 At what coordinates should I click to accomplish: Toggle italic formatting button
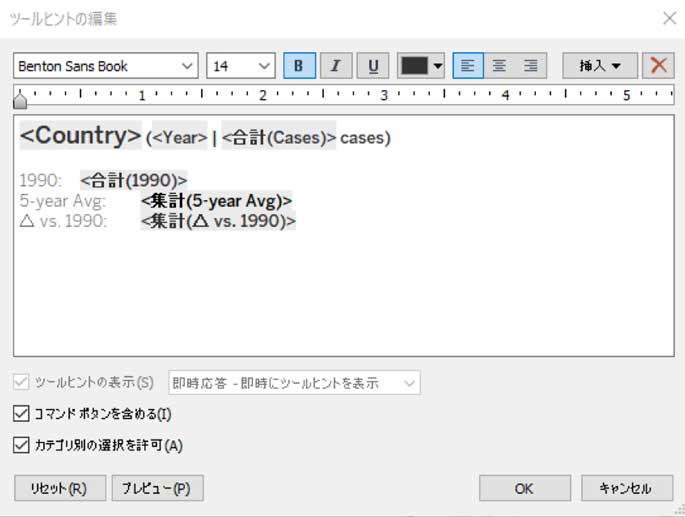click(336, 66)
